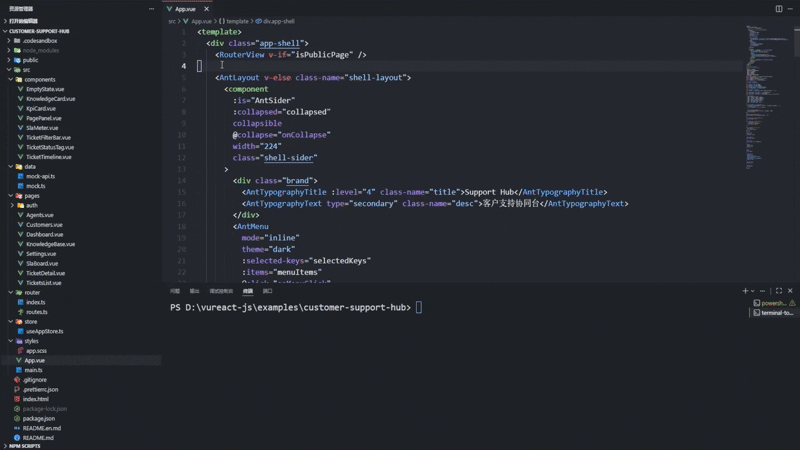The image size is (800, 450).
Task: Close the bottom terminal panel
Action: [790, 291]
